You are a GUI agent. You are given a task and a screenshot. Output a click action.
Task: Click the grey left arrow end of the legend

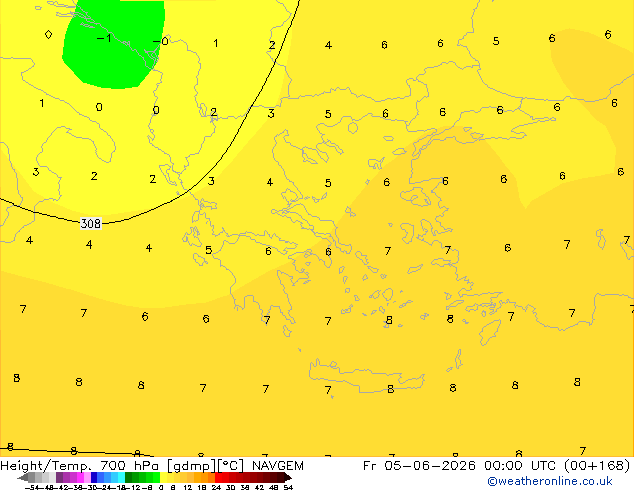(x=23, y=477)
